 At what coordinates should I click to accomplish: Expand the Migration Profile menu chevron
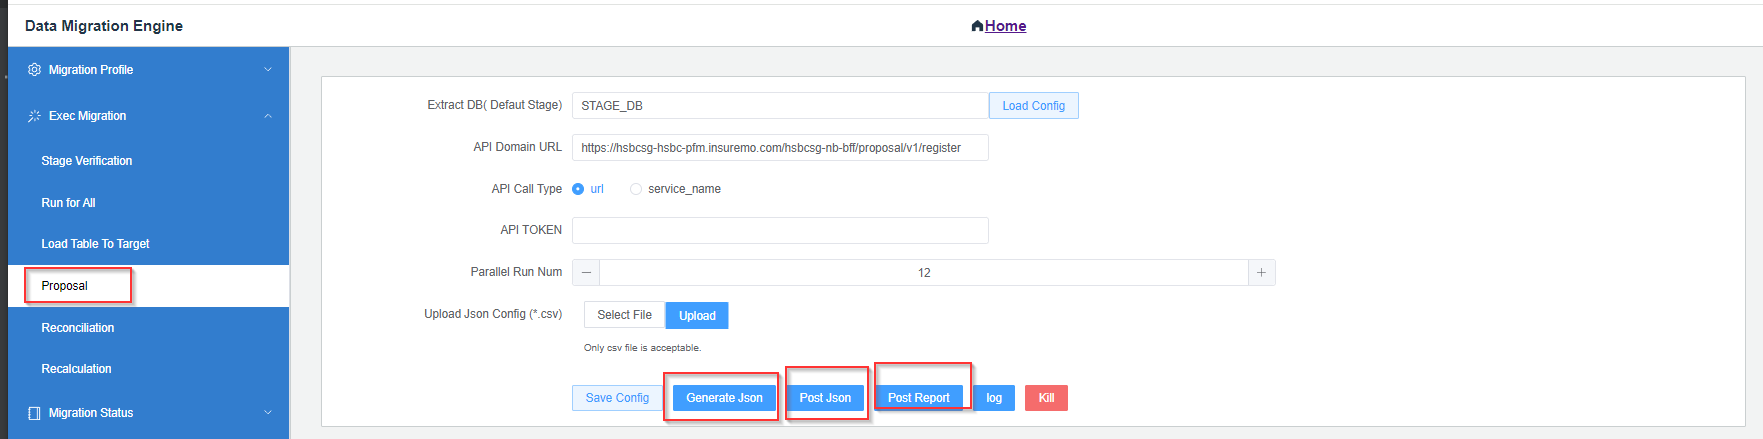tap(268, 70)
